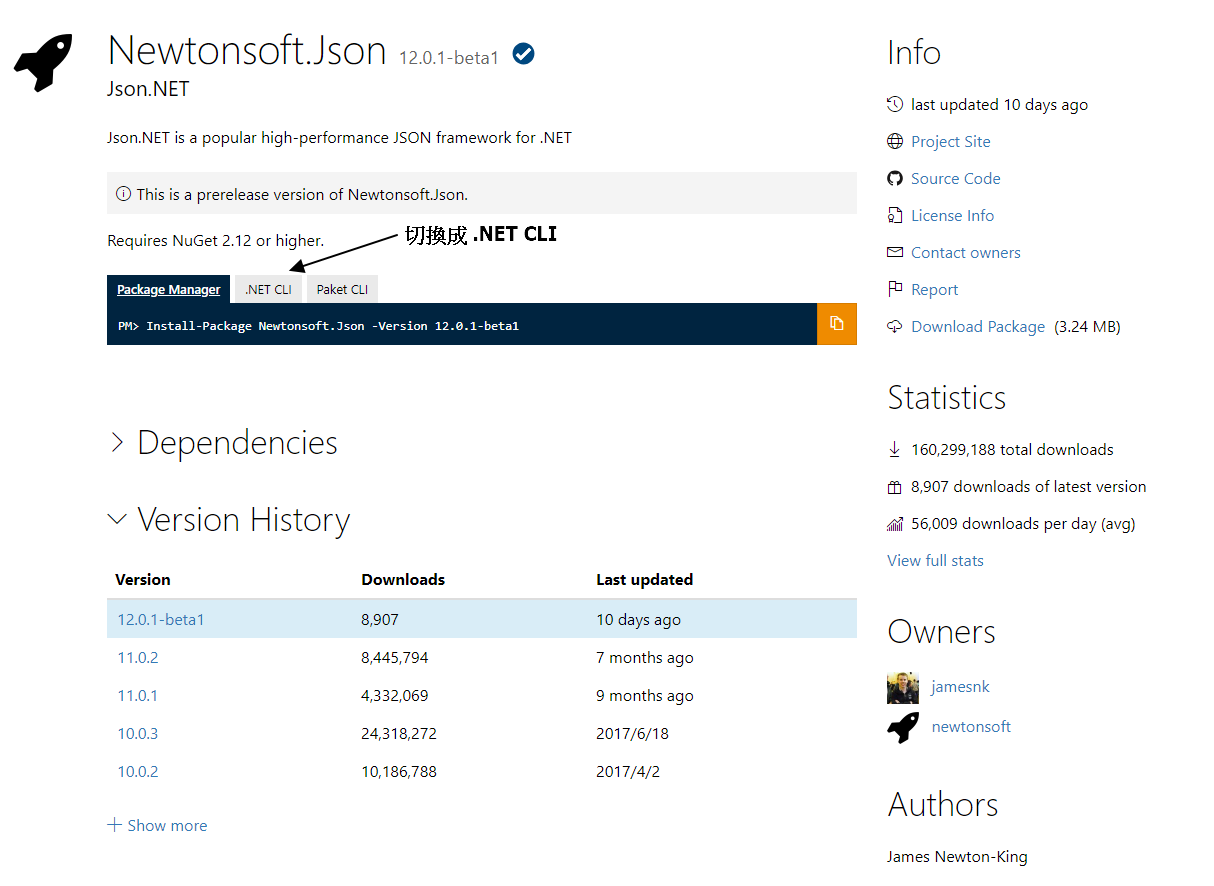Image resolution: width=1214 pixels, height=886 pixels.
Task: Select the Package Manager tab
Action: [169, 289]
